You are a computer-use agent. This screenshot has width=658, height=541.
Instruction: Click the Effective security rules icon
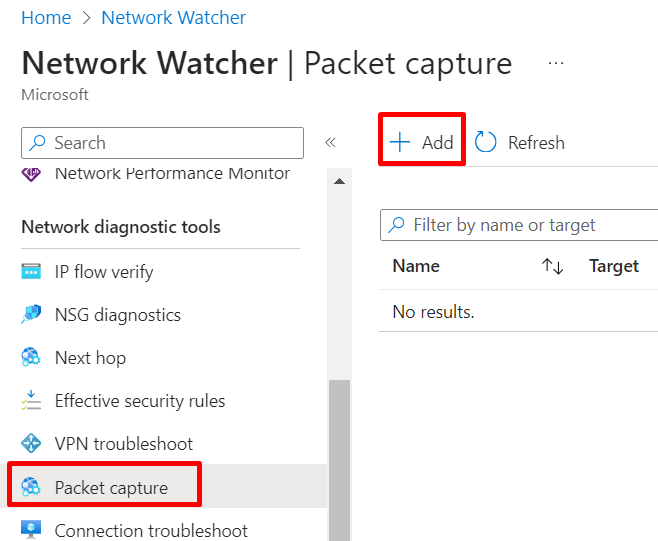pyautogui.click(x=31, y=400)
